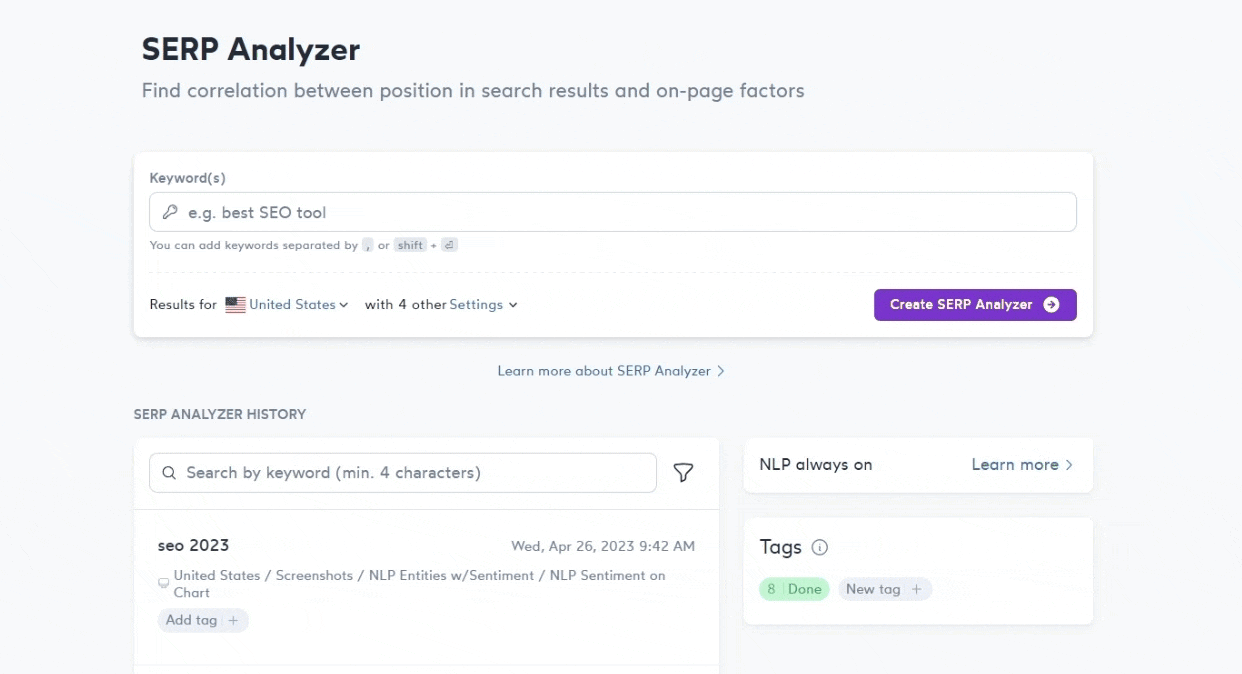Focus the Keyword(s) input field
Viewport: 1242px width, 674px height.
pos(620,212)
